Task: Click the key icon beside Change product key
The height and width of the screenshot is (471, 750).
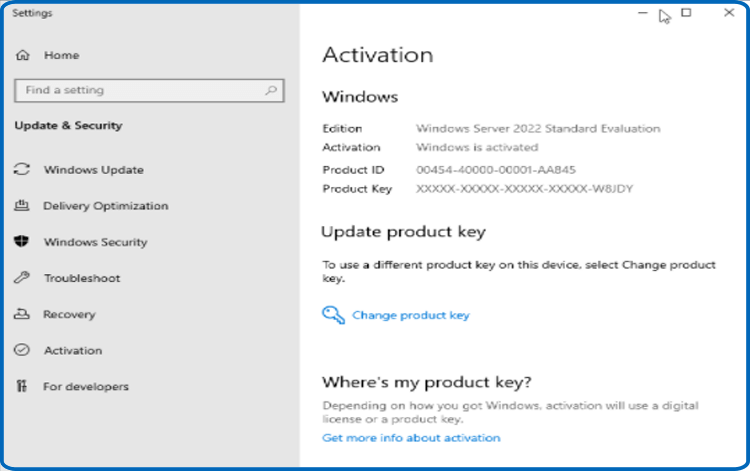Action: tap(333, 315)
